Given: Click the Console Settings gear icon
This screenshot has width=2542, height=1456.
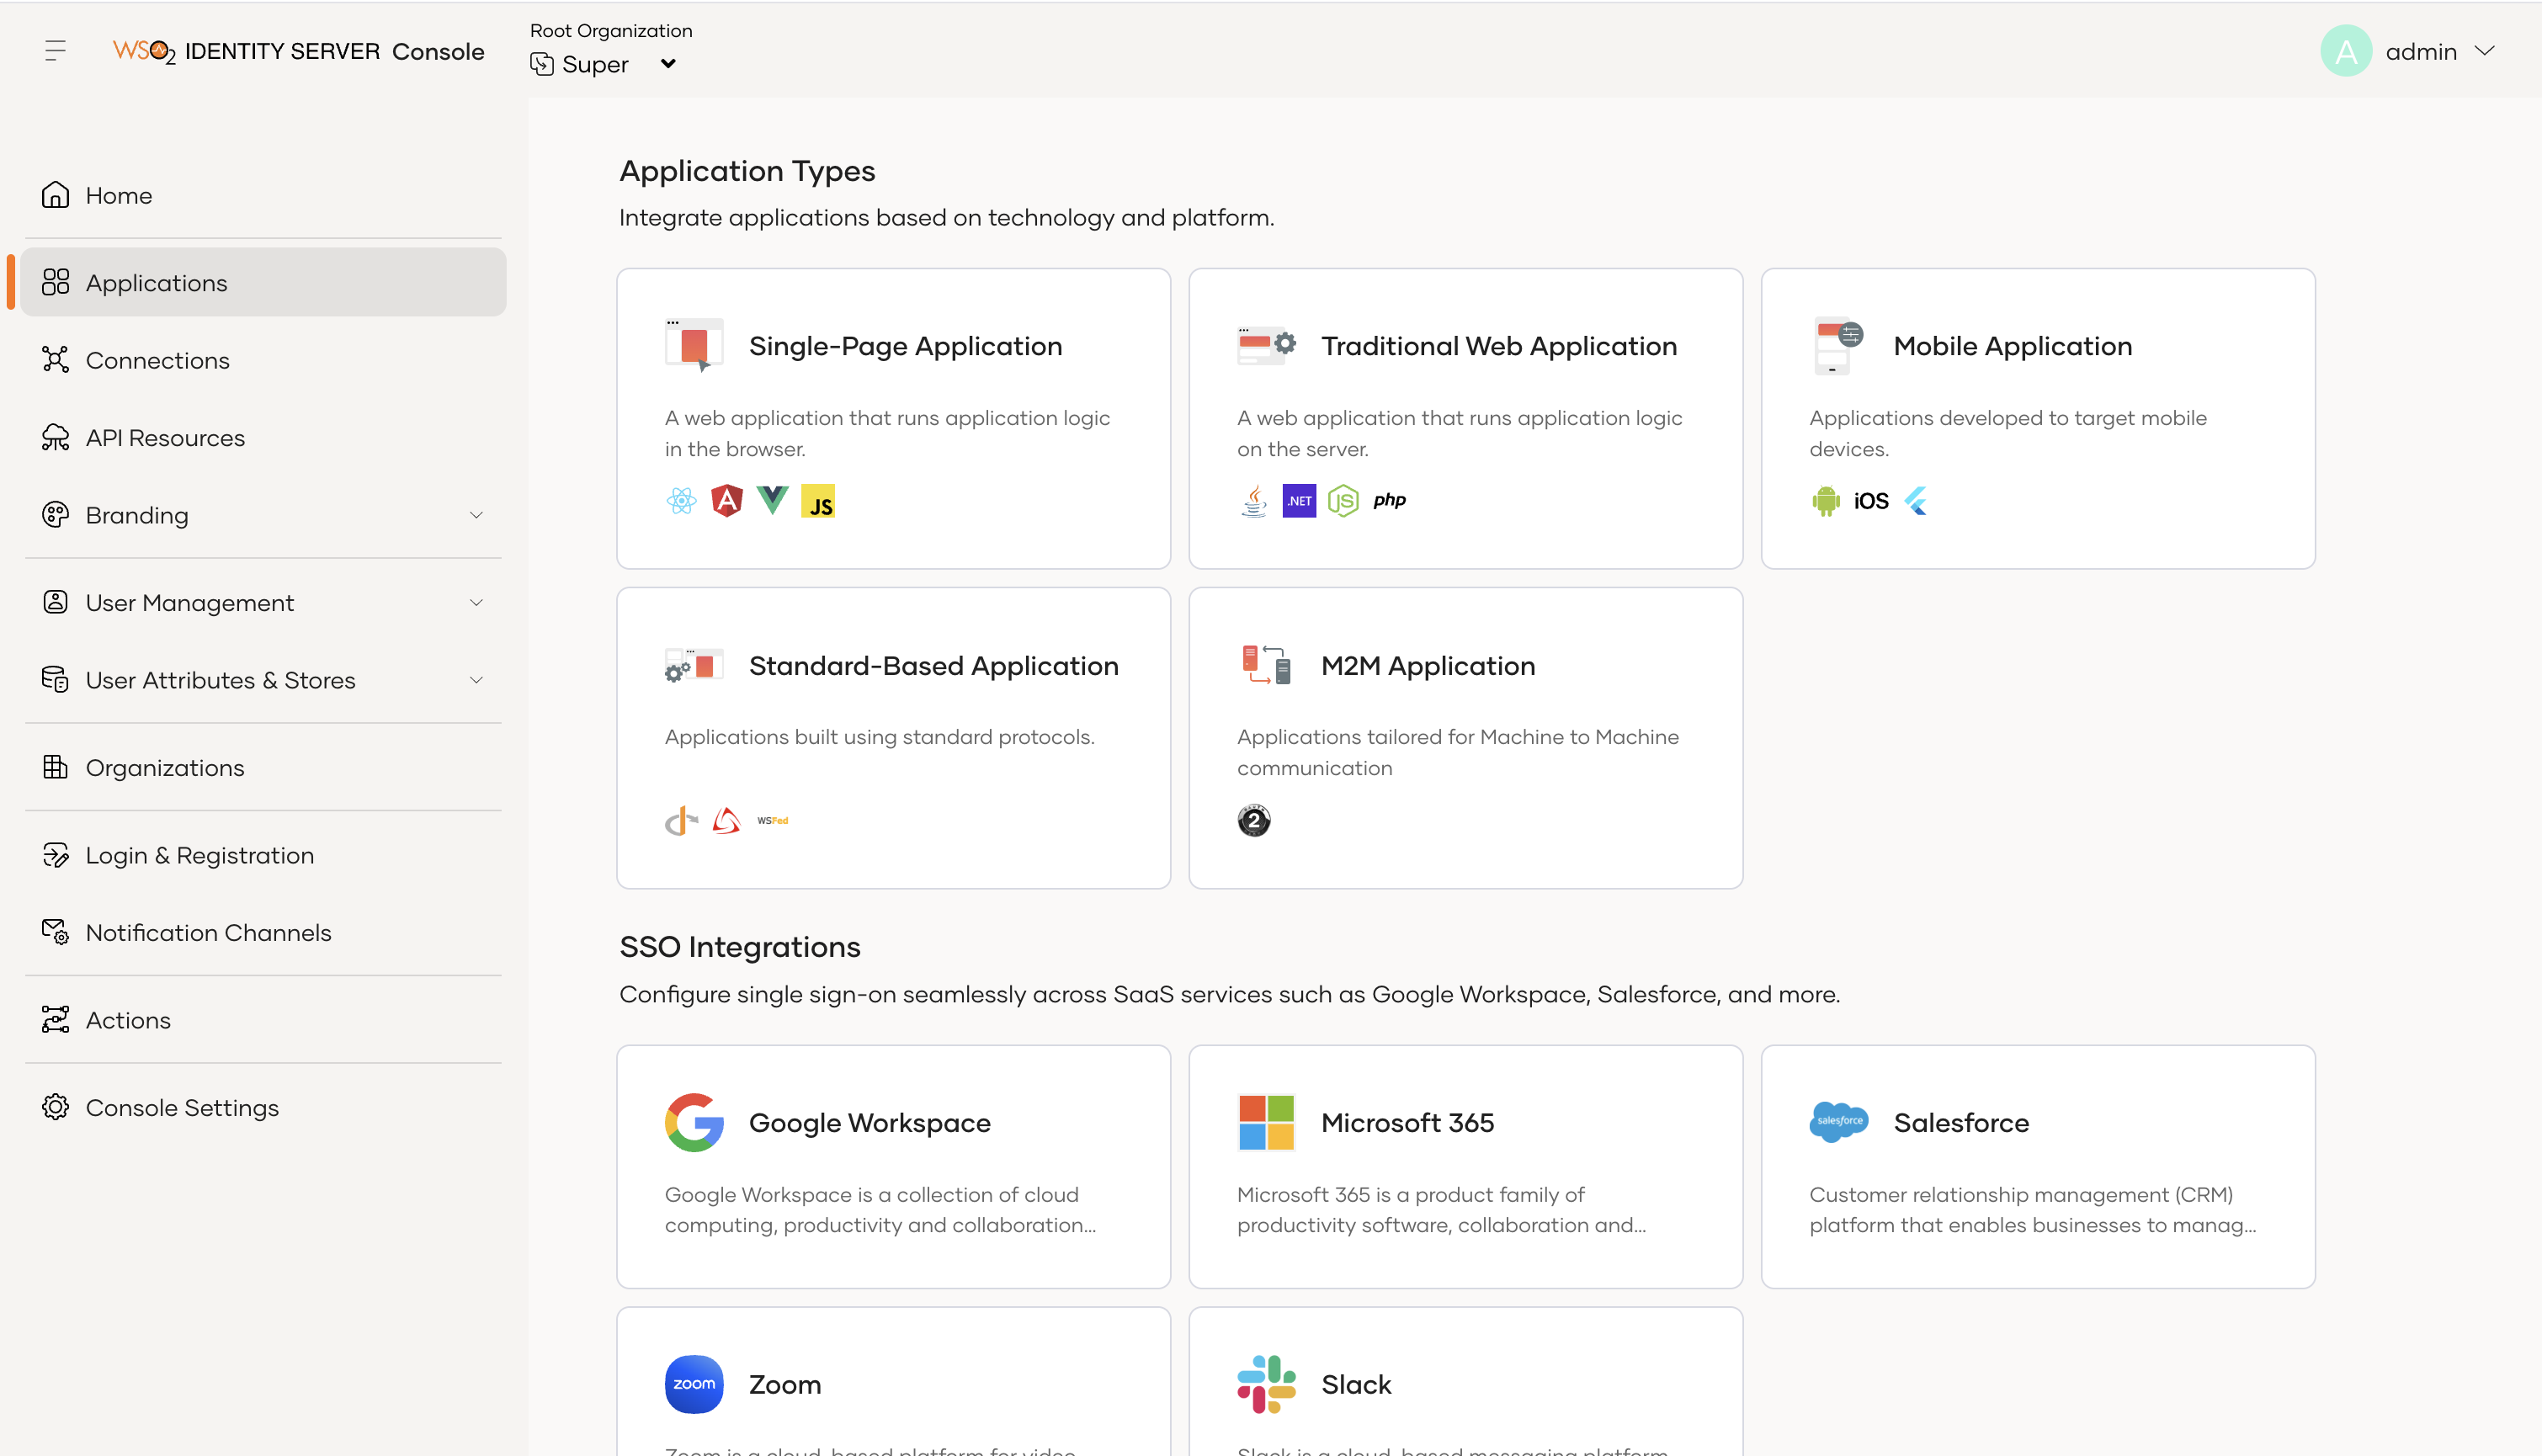Looking at the screenshot, I should [55, 1107].
